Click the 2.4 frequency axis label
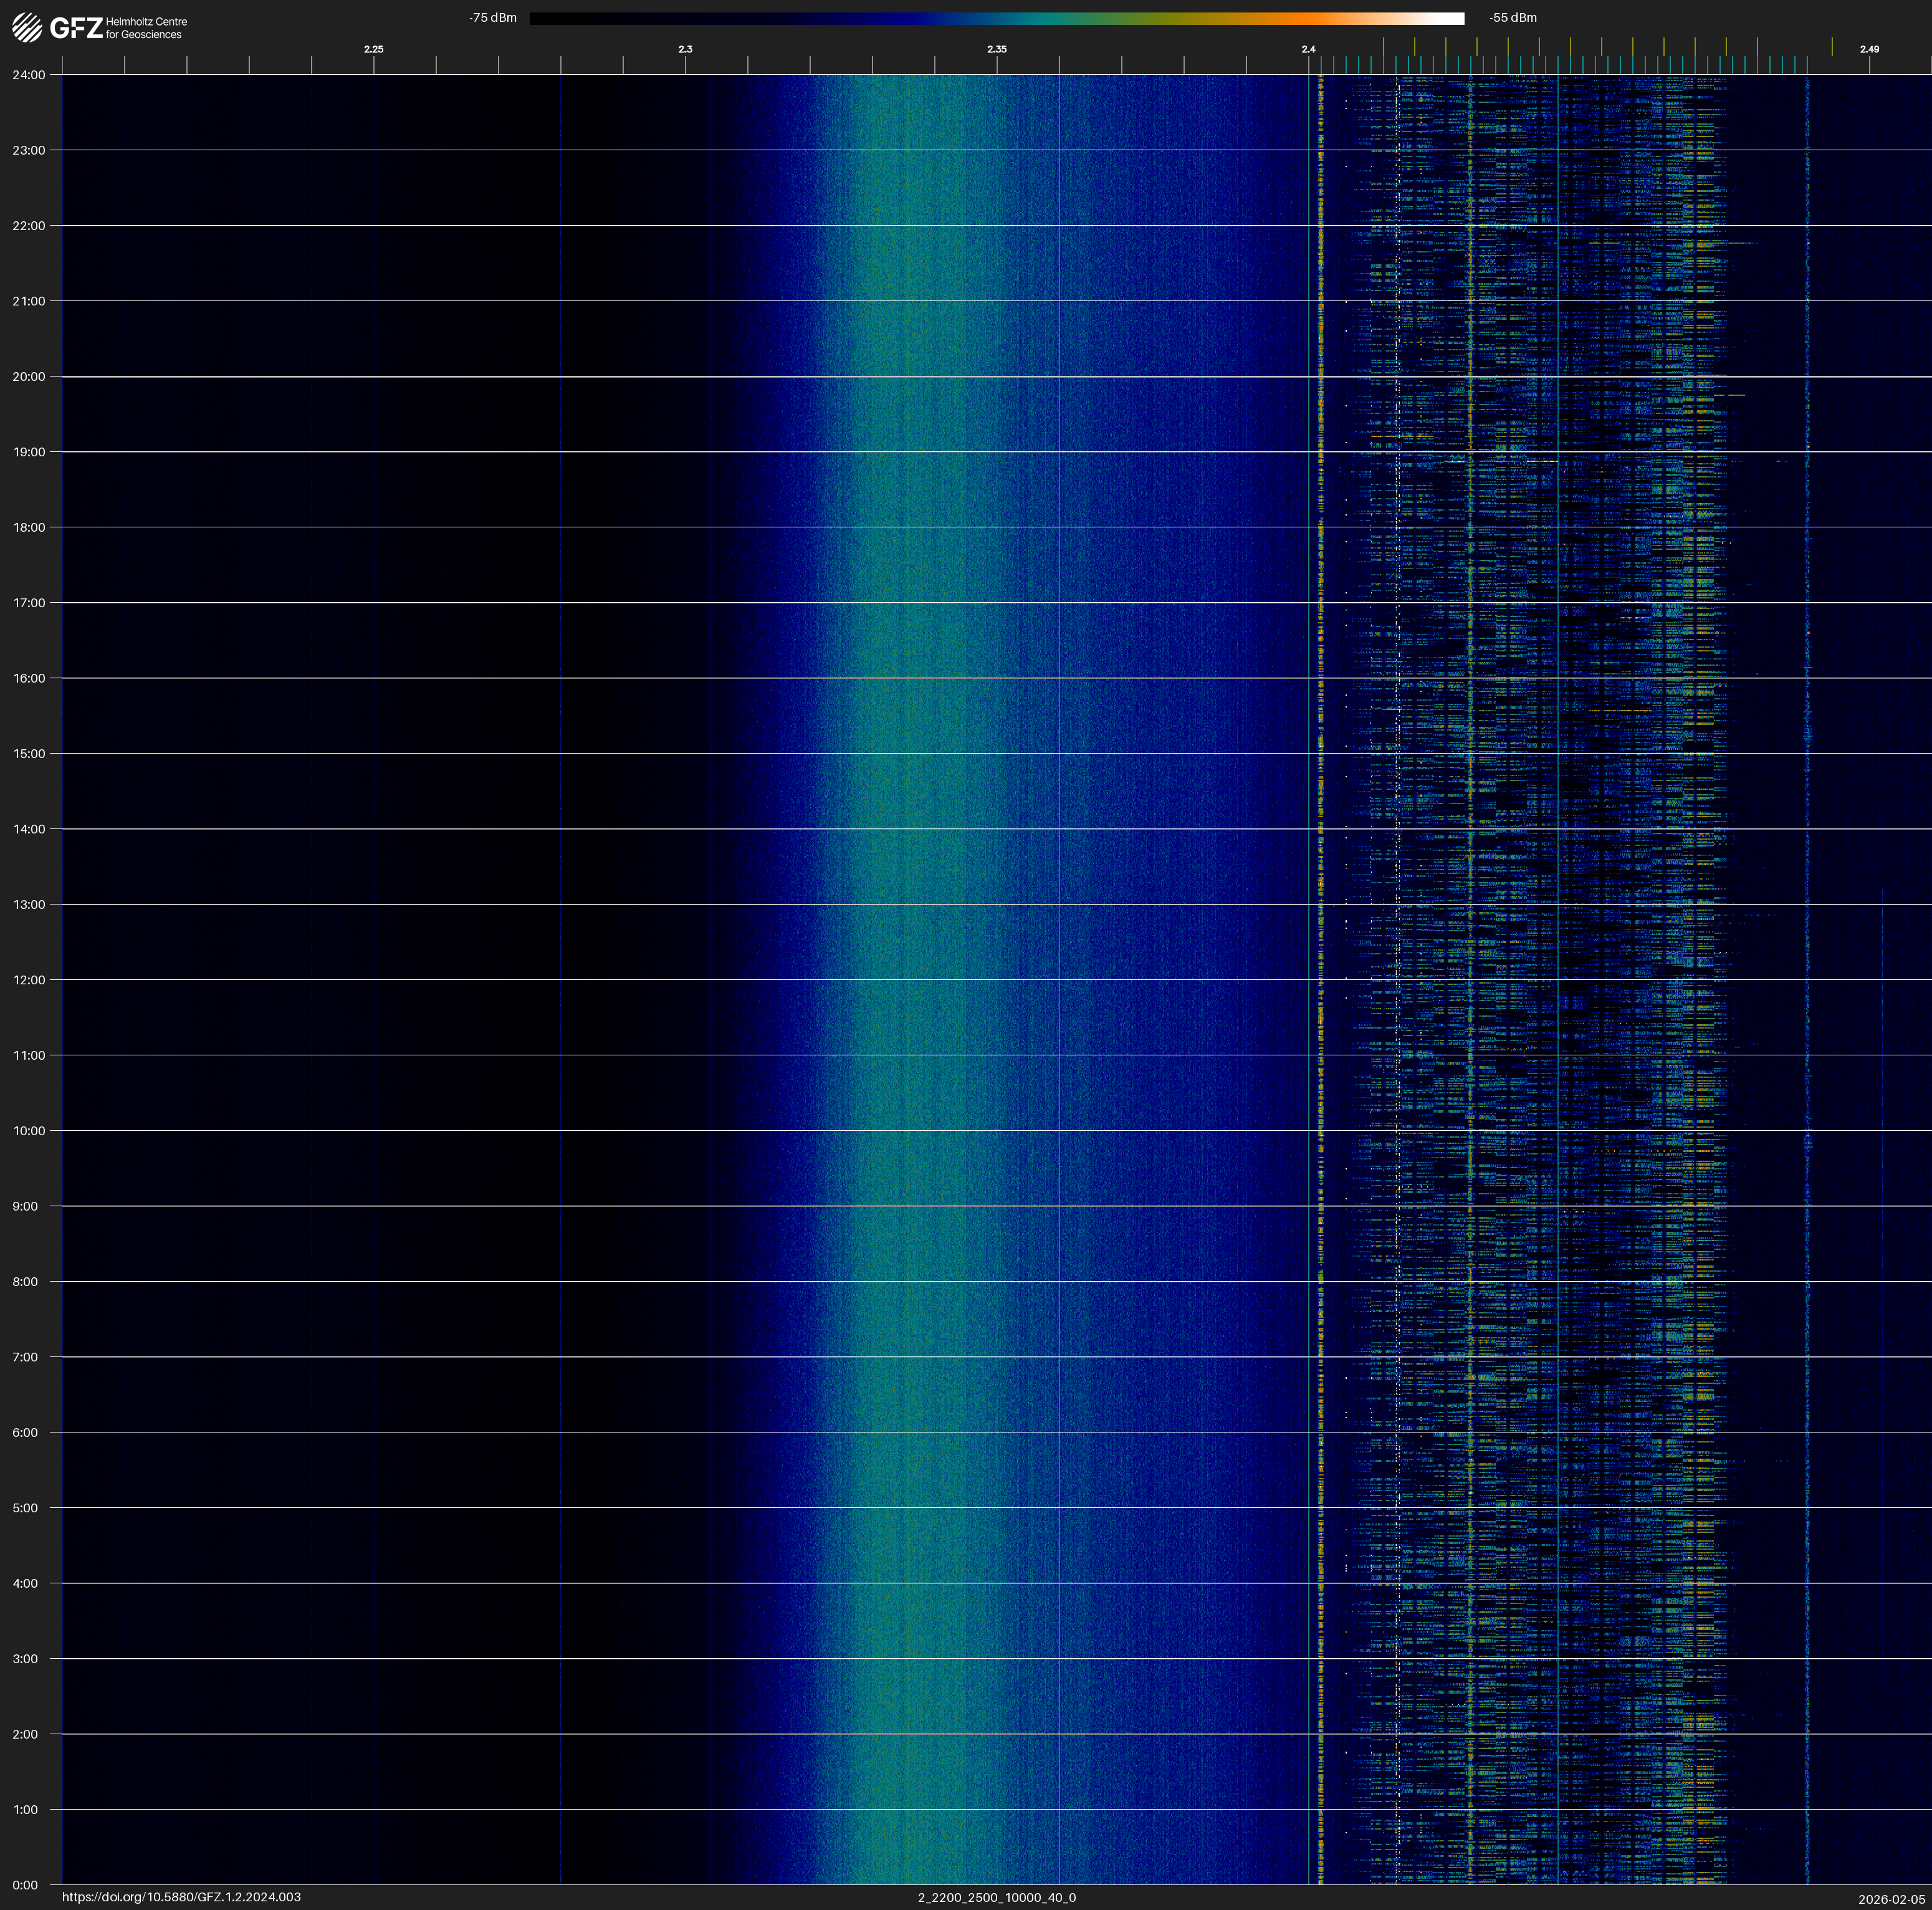Screen dimensions: 1932x1910 (x=1308, y=49)
